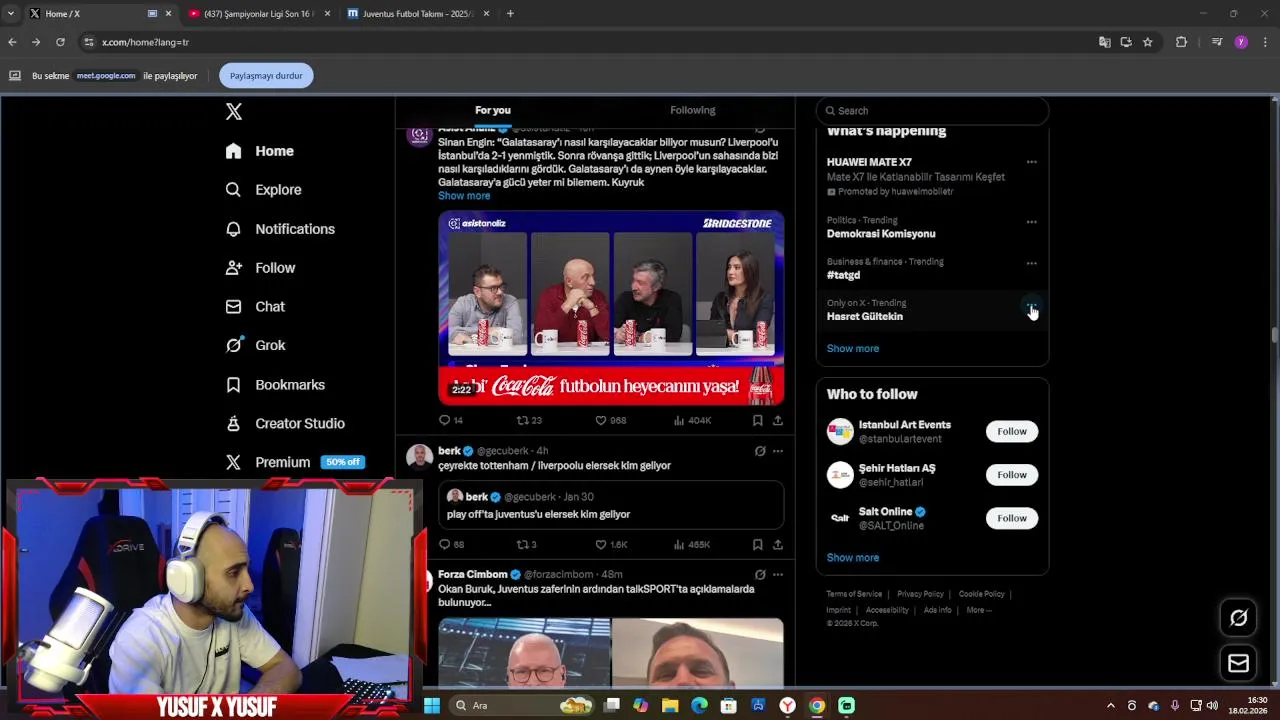
Task: Bookmark this page with star icon
Action: pyautogui.click(x=1147, y=42)
